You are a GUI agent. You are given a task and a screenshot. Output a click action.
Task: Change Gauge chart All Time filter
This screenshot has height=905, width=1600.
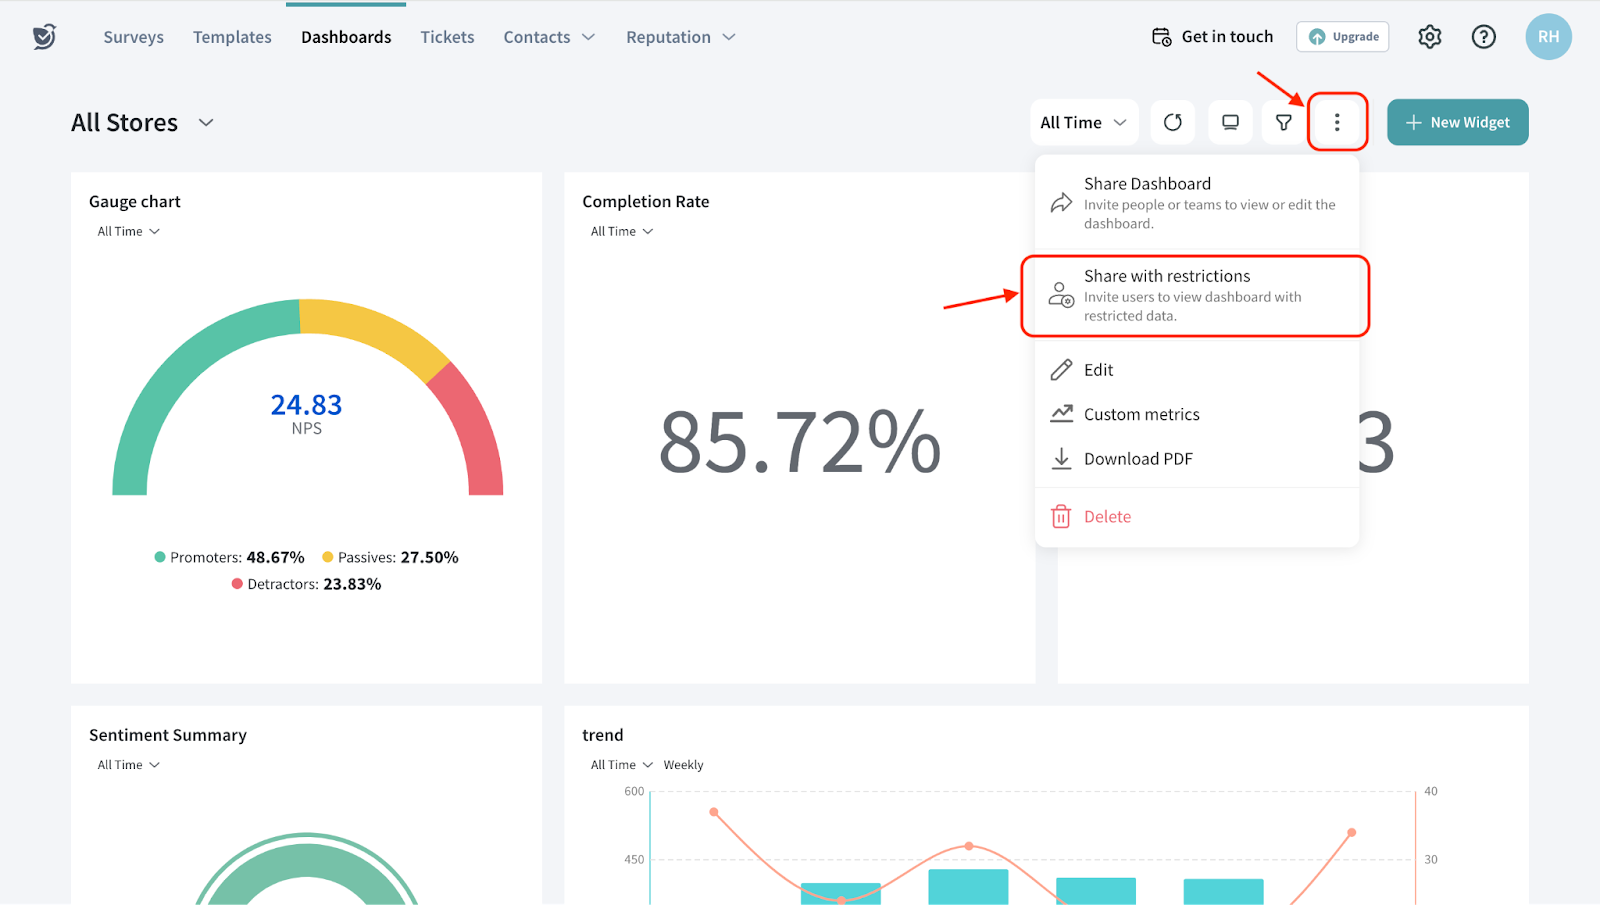click(128, 231)
